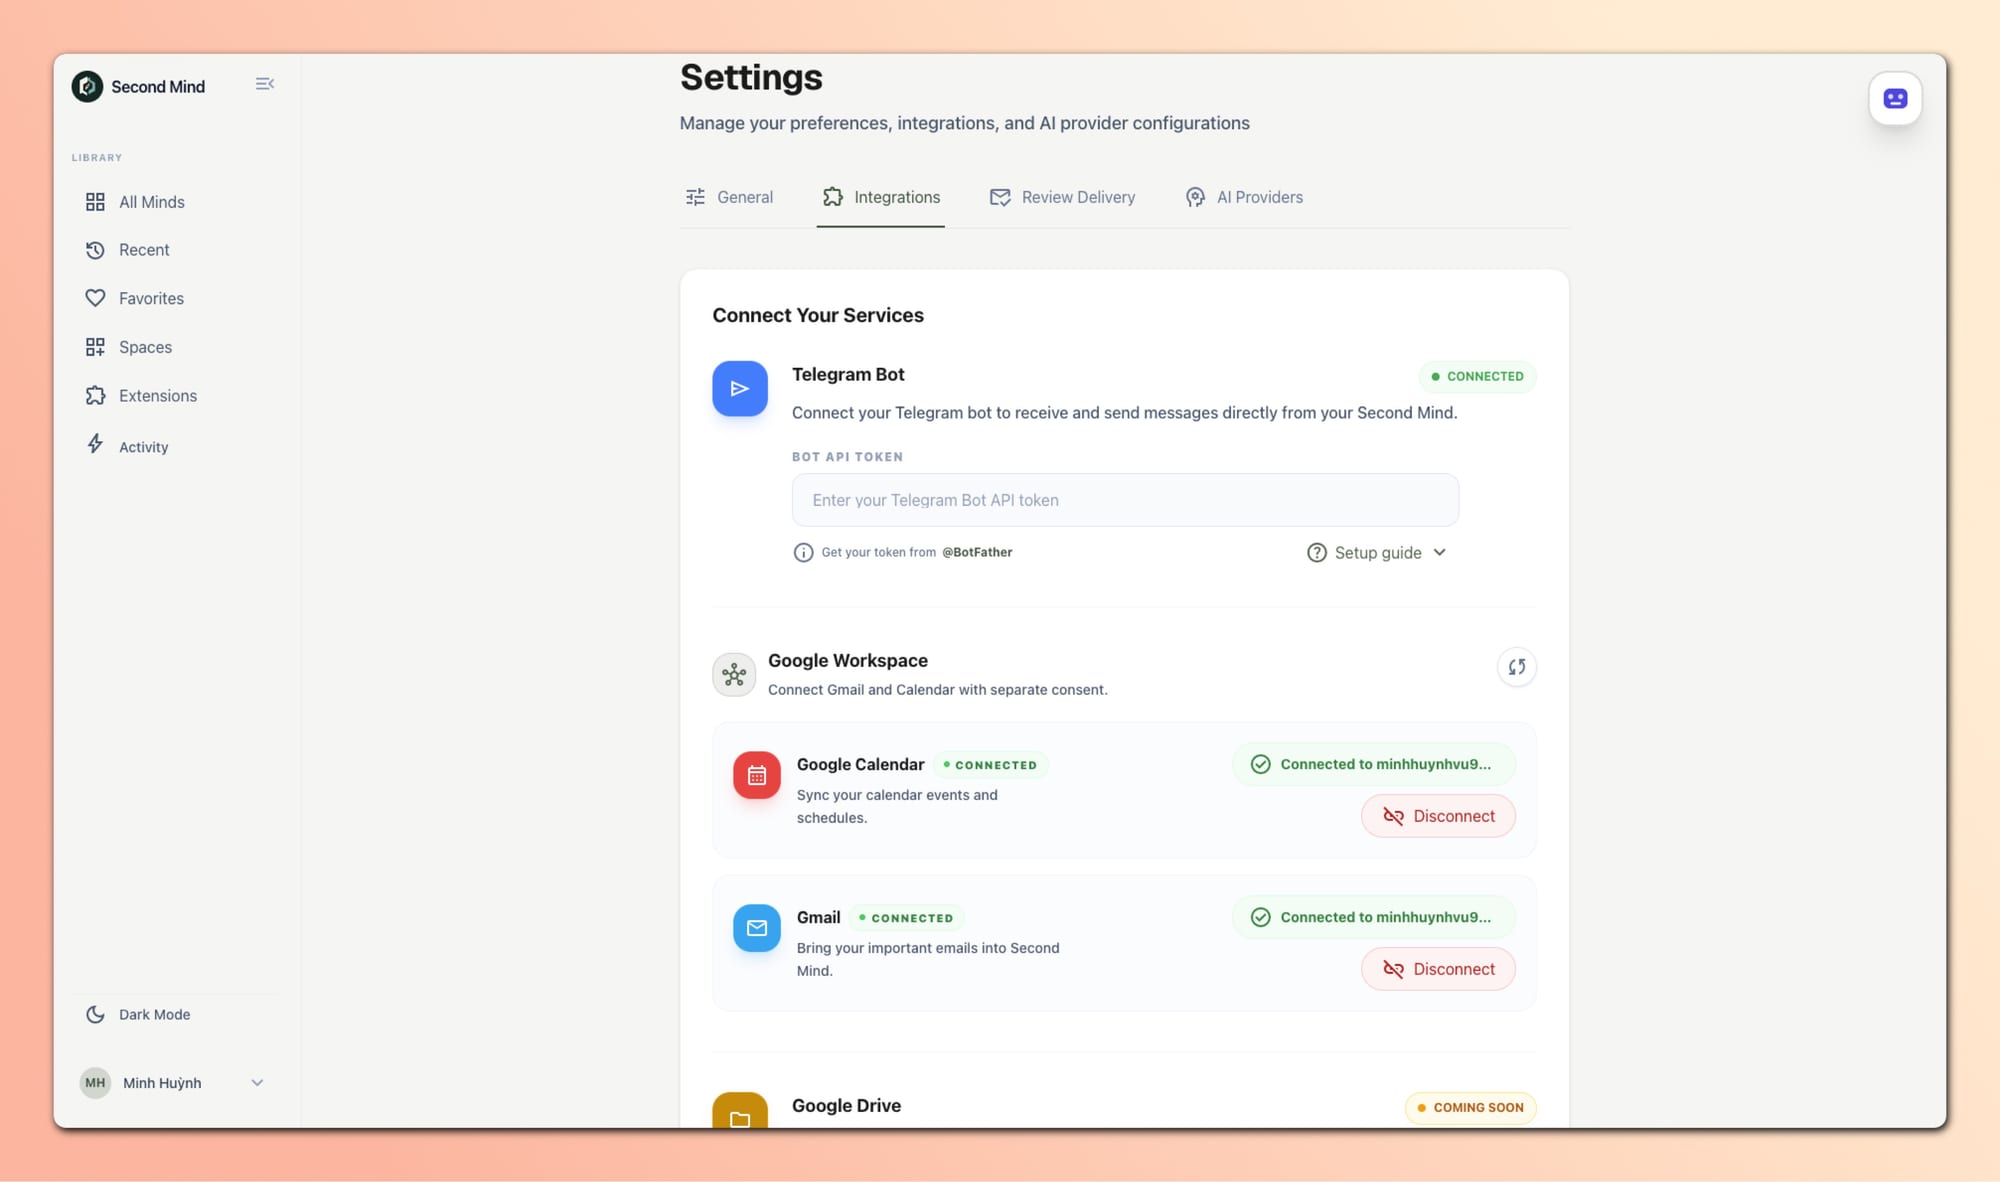Click the AI Providers head icon
This screenshot has height=1182, width=2000.
pyautogui.click(x=1195, y=197)
